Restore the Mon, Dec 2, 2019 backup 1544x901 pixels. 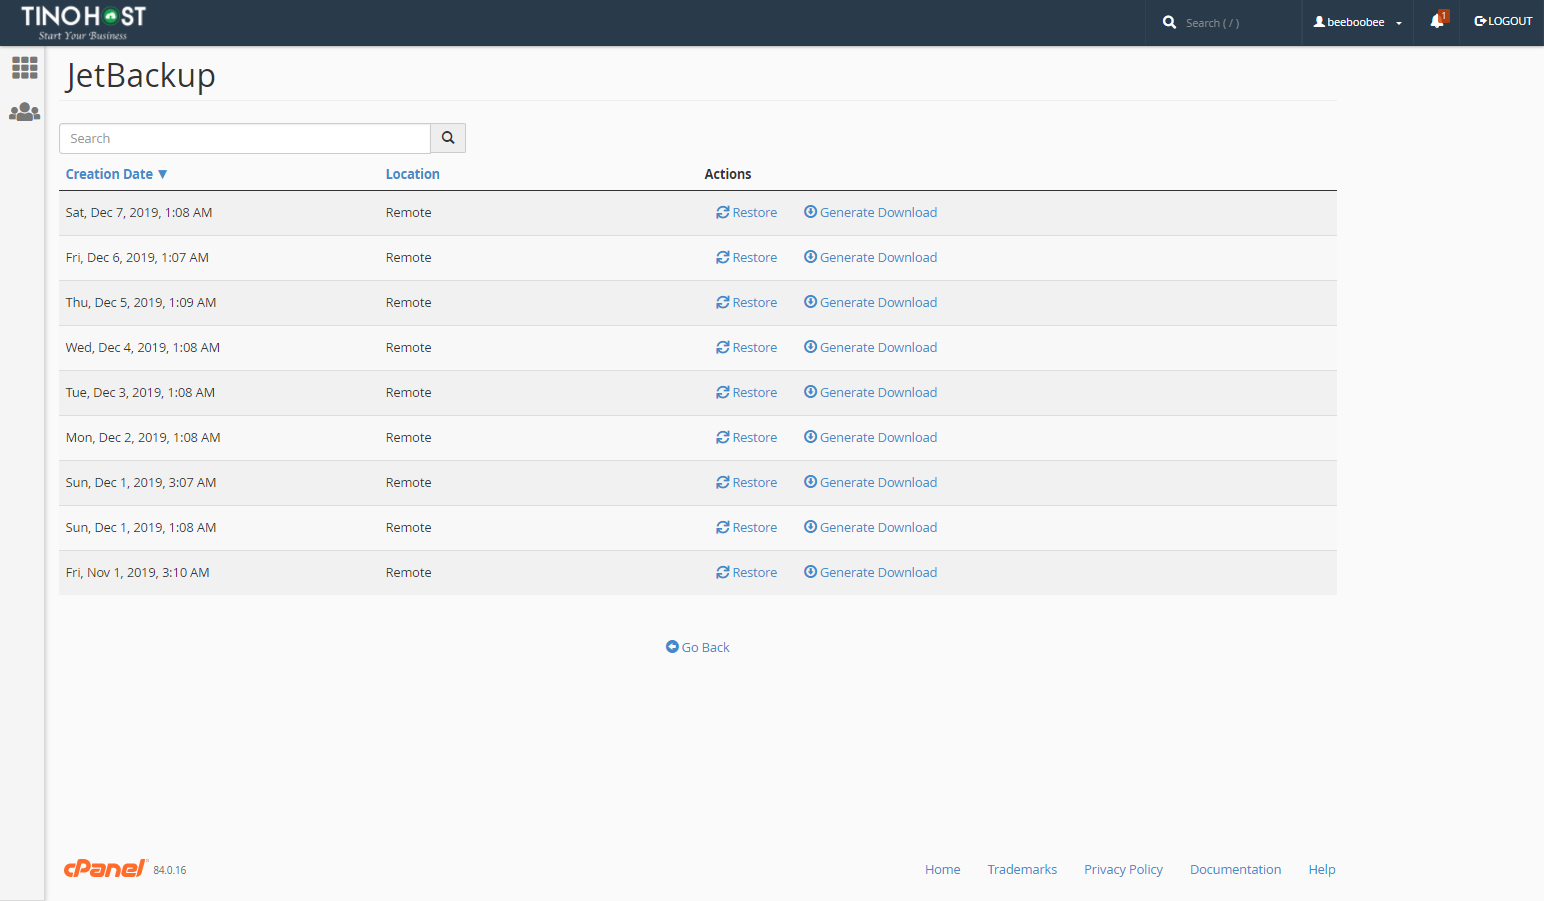point(746,437)
